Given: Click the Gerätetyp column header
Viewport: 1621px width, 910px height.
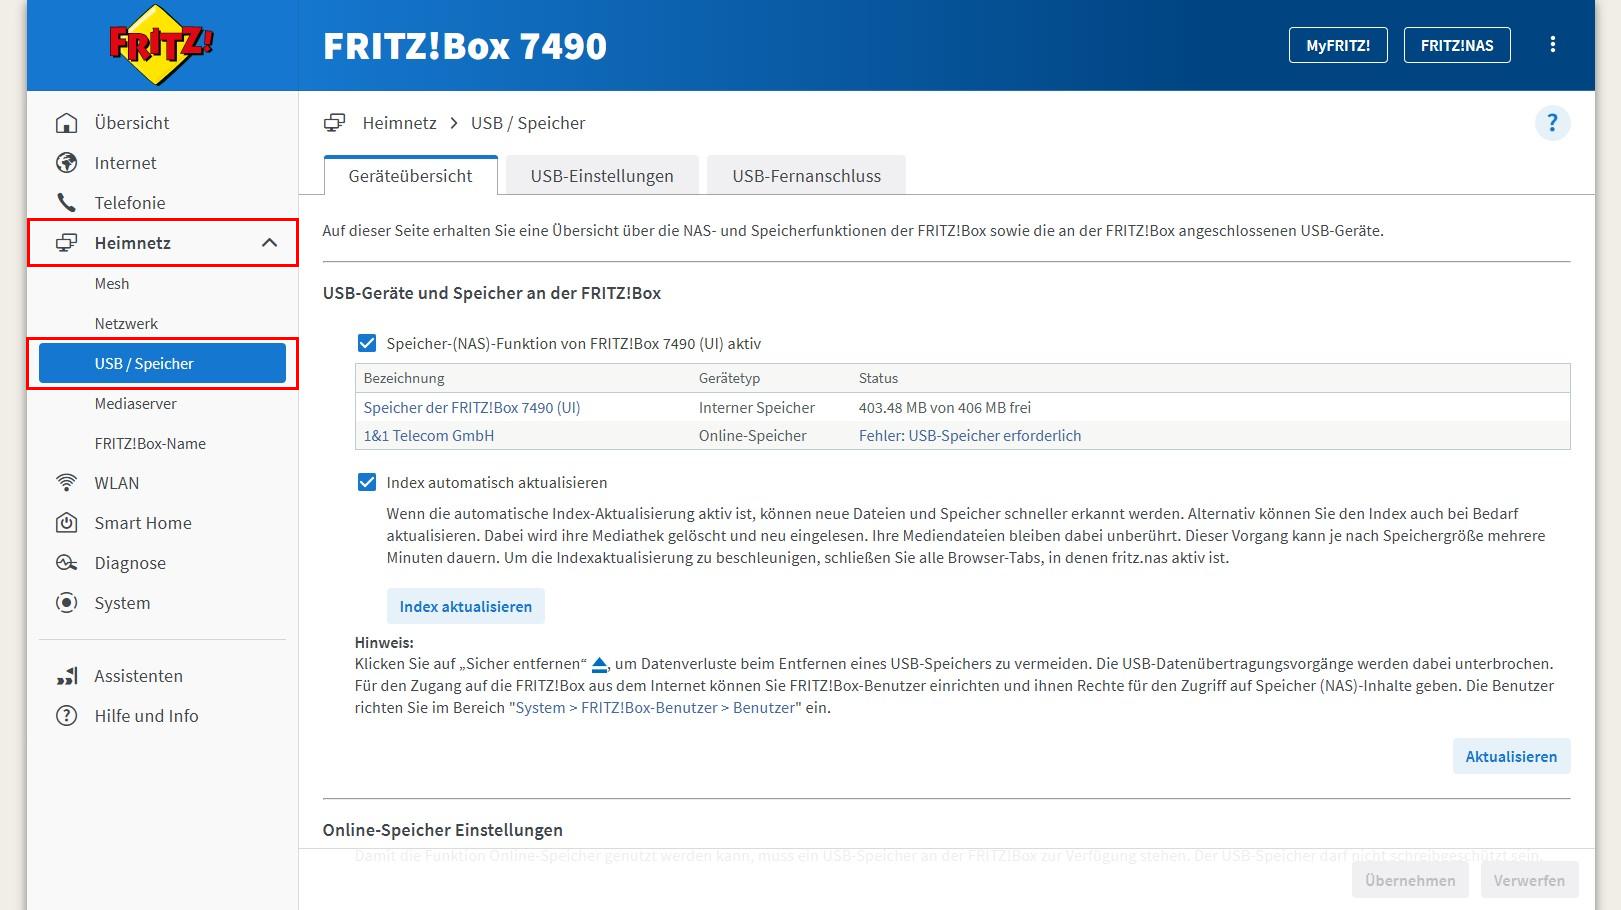Looking at the screenshot, I should point(730,378).
